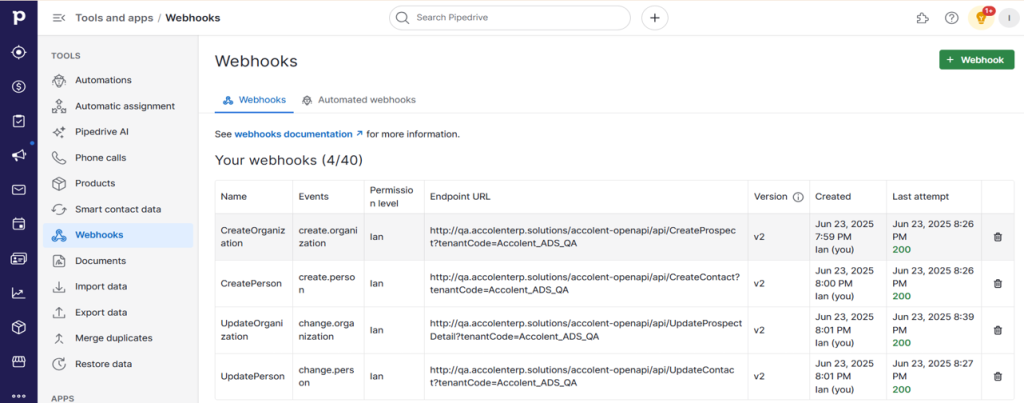This screenshot has height=403, width=1024.
Task: Open Contacts card icon in left rail
Action: pyautogui.click(x=18, y=259)
